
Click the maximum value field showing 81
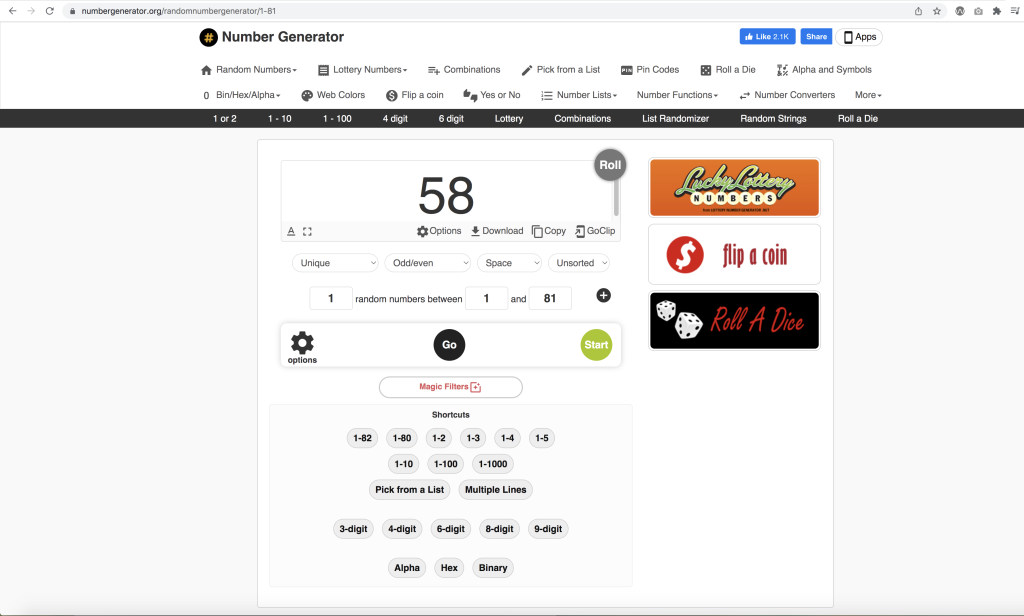pos(550,298)
